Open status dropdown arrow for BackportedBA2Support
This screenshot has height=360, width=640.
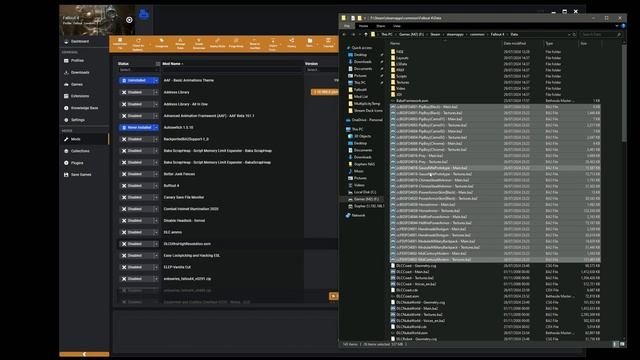pos(156,139)
